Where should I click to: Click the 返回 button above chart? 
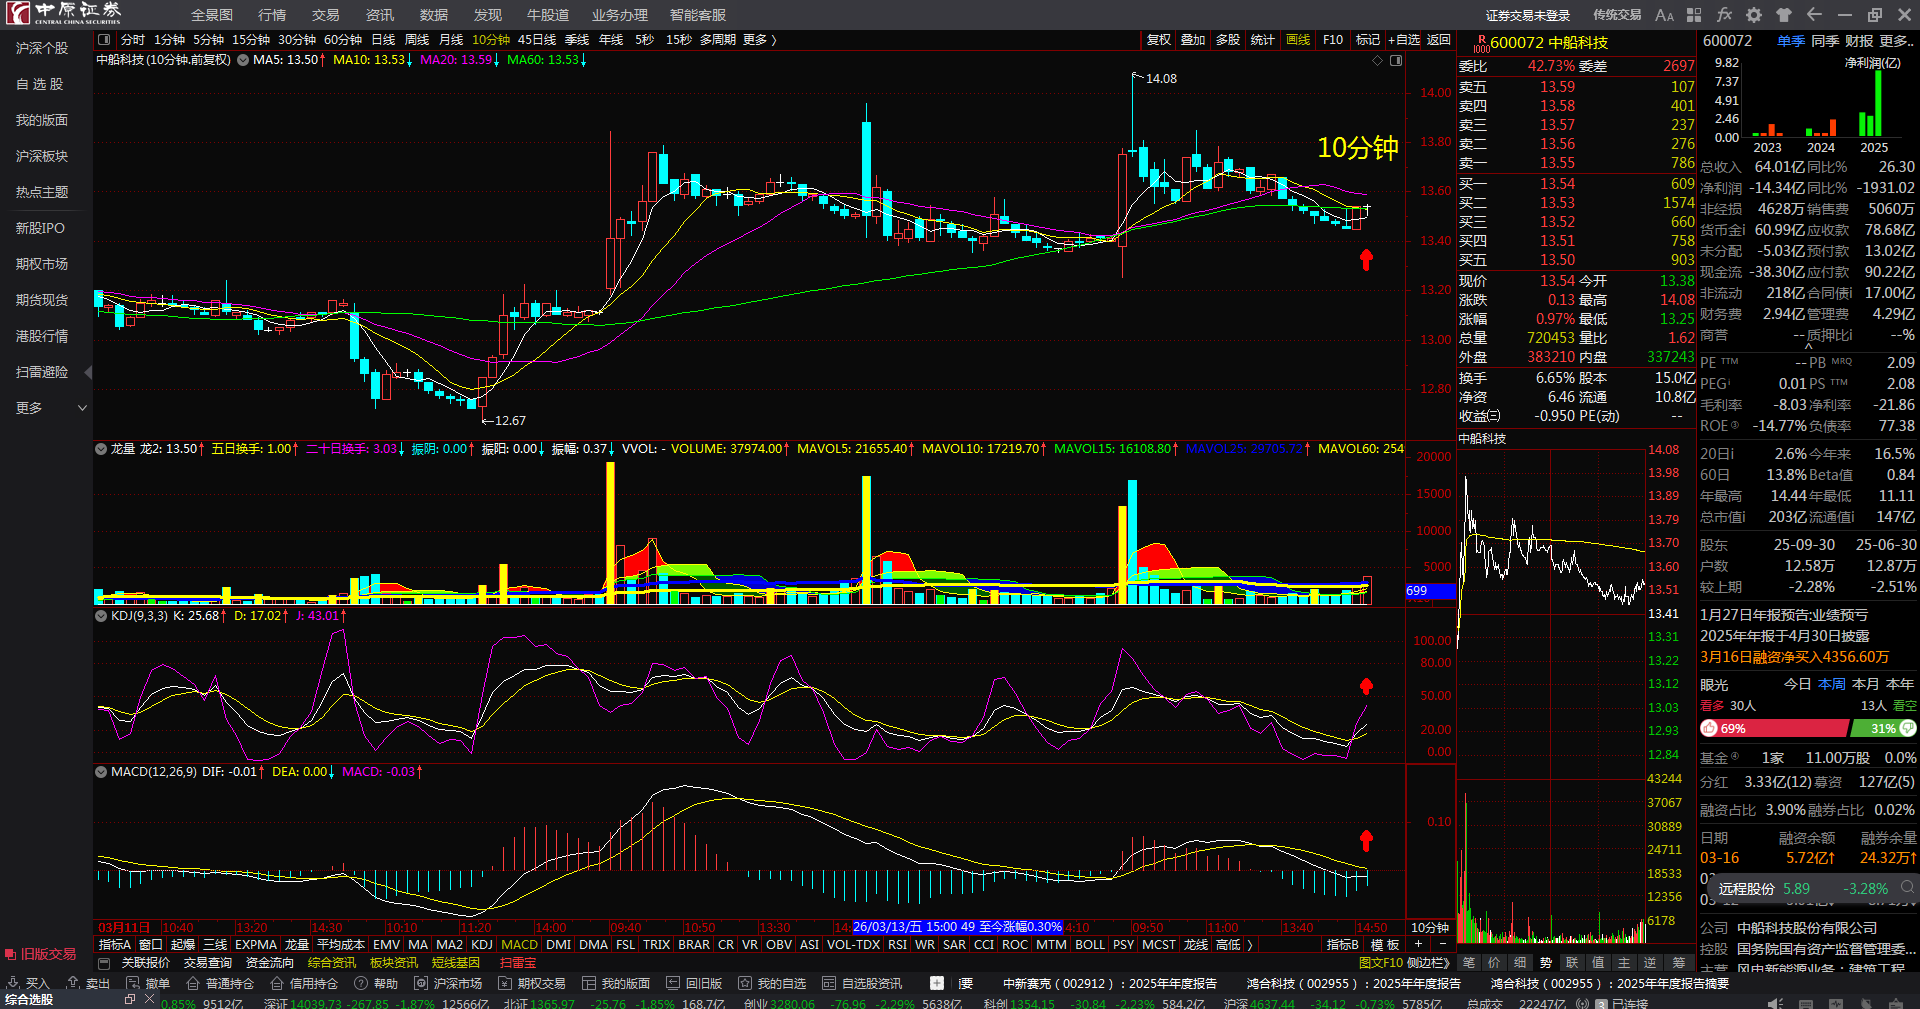pos(1439,40)
